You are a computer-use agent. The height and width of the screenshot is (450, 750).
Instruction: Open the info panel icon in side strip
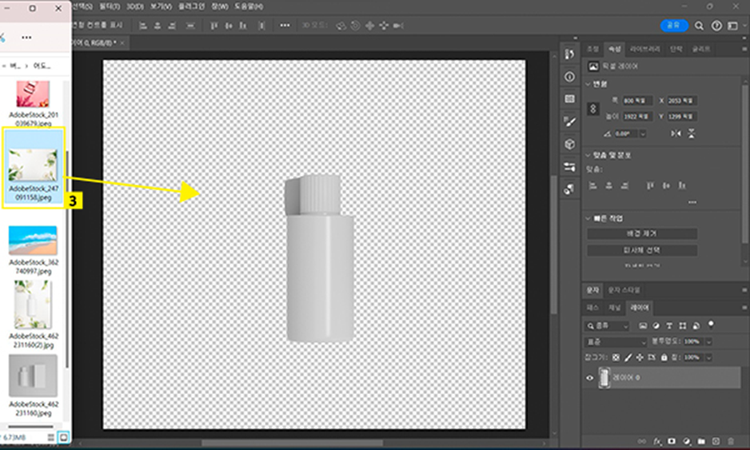coord(569,76)
